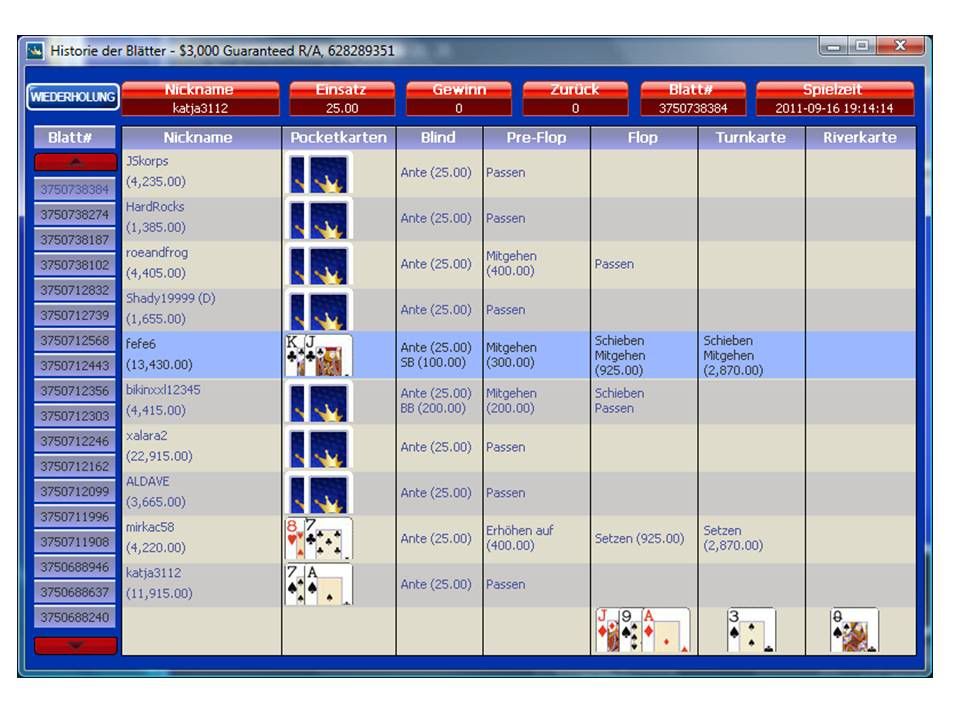Click roeandfrog face-down pocket cards
Screen dimensions: 960x720
(x=319, y=264)
